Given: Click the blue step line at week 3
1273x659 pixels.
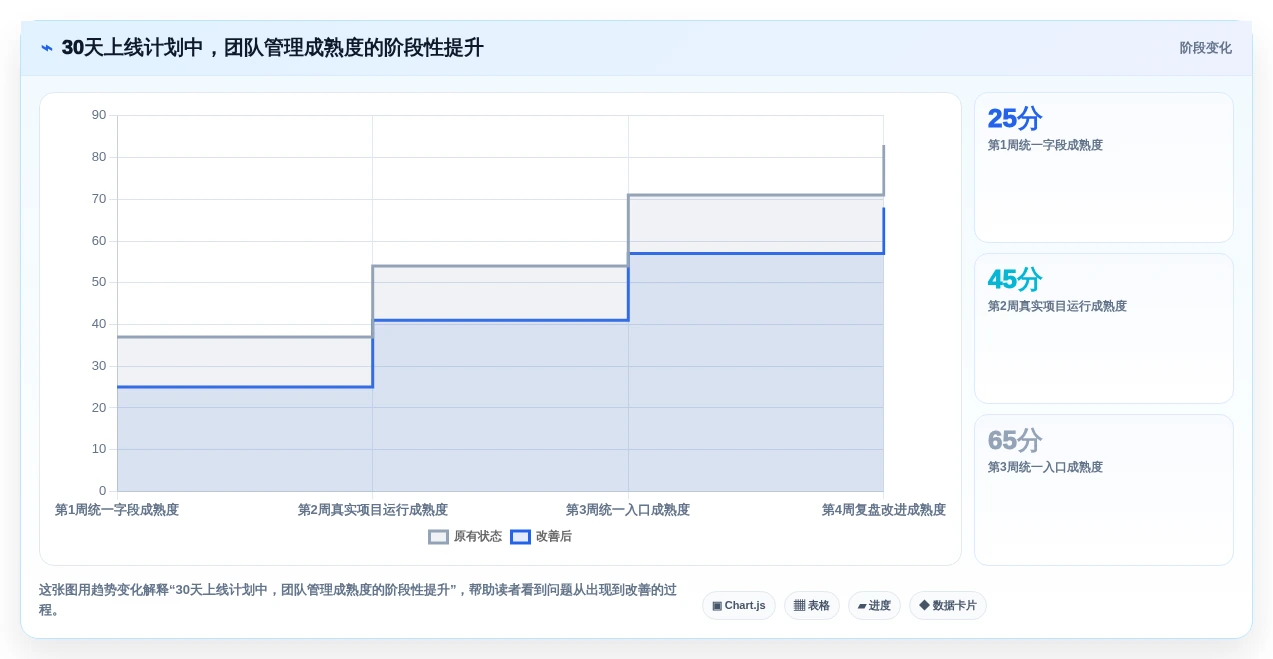Looking at the screenshot, I should tap(756, 253).
